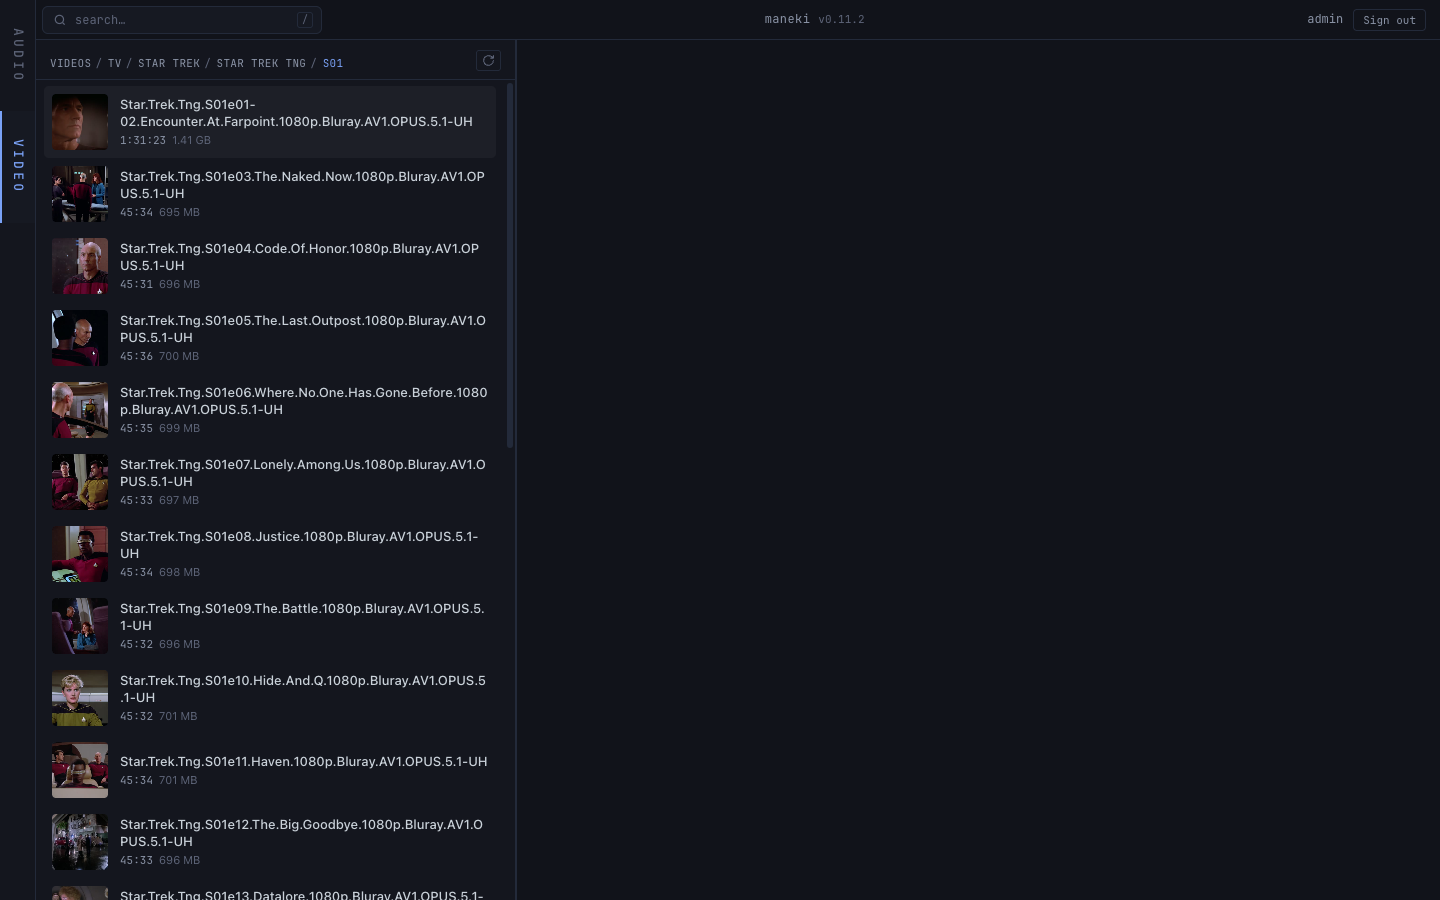Click the admin username

tap(1325, 19)
